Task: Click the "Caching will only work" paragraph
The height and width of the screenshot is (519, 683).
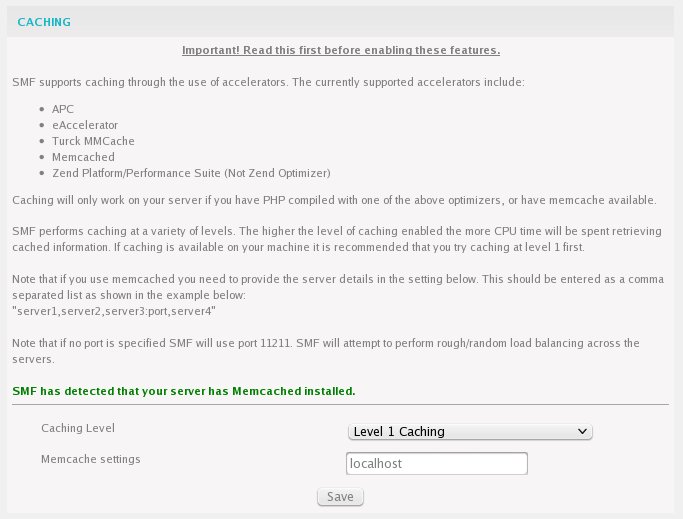Action: [x=334, y=200]
